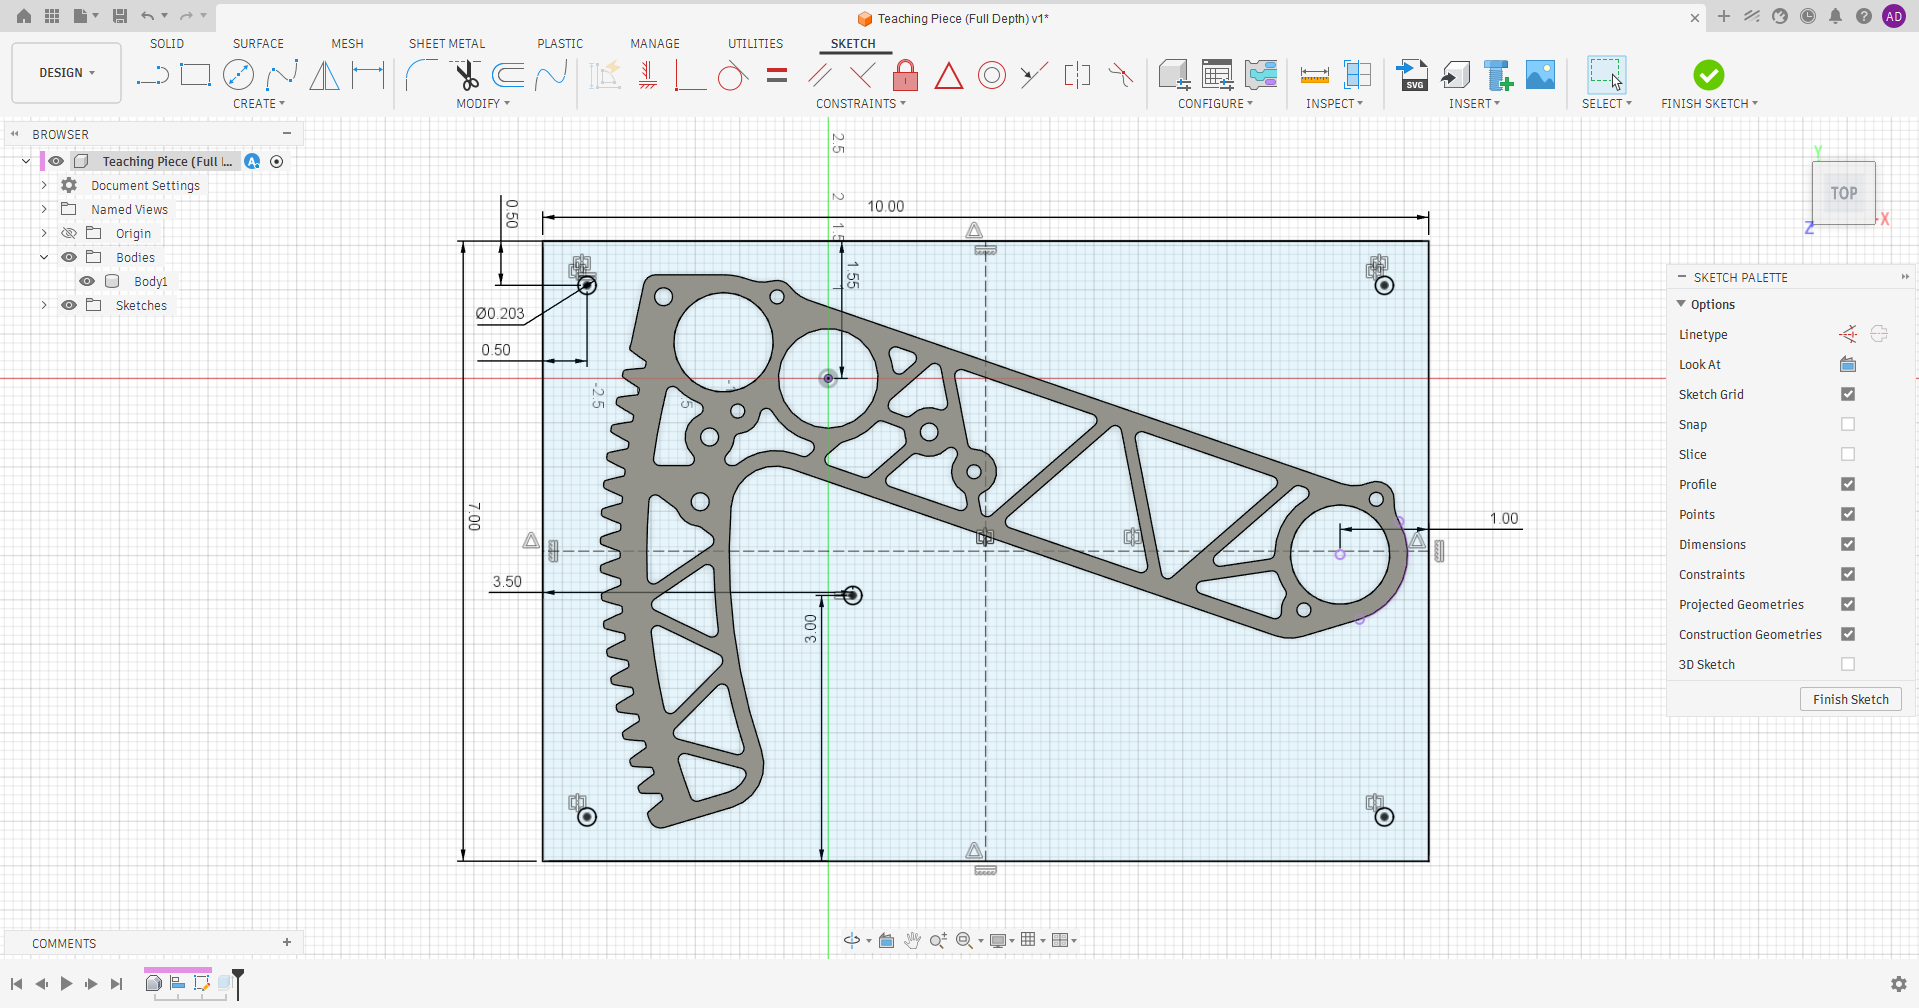The width and height of the screenshot is (1919, 1008).
Task: Apply the Tangent constraint
Action: coord(733,75)
